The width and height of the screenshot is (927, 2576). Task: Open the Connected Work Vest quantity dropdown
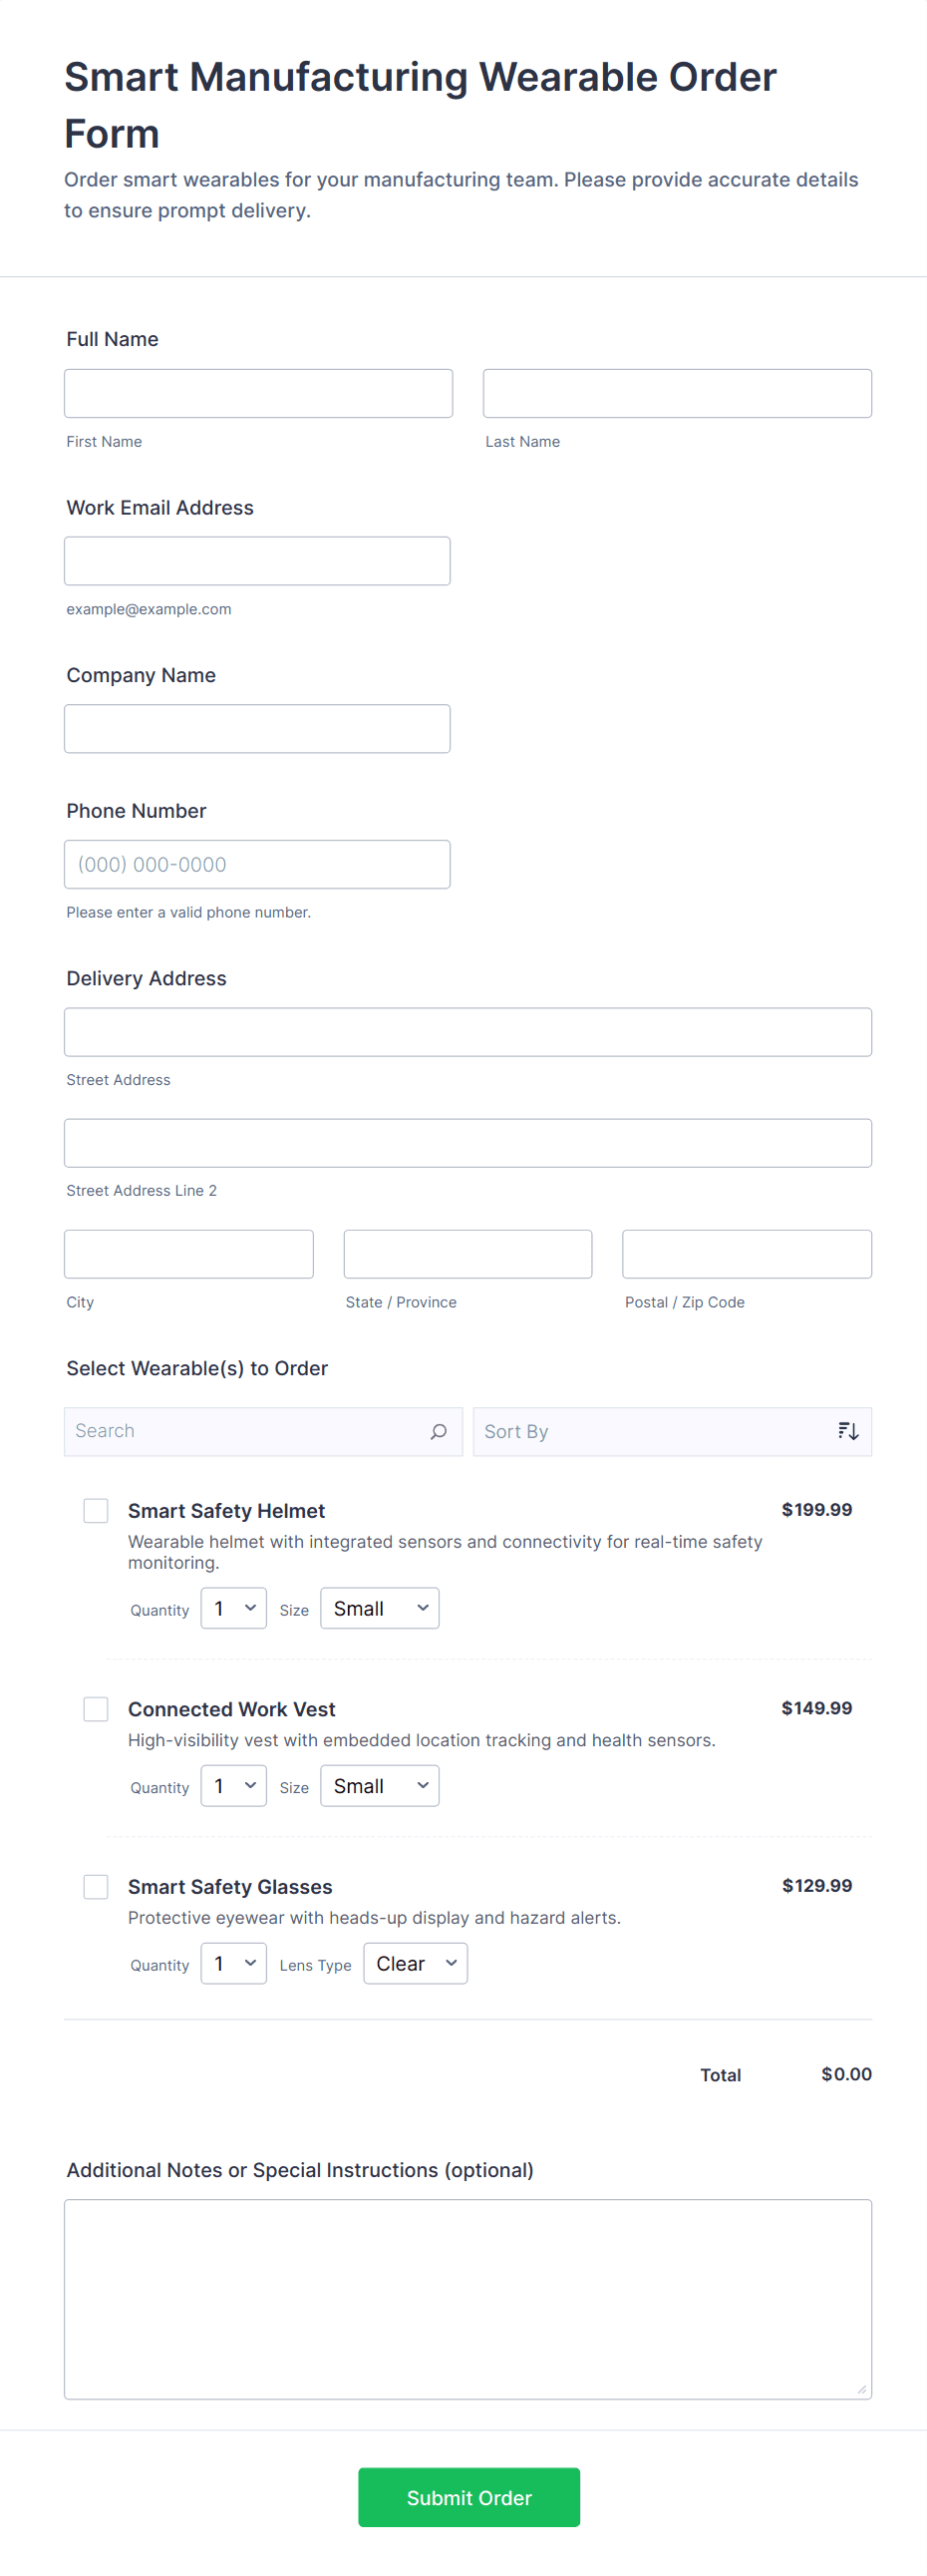coord(234,1786)
